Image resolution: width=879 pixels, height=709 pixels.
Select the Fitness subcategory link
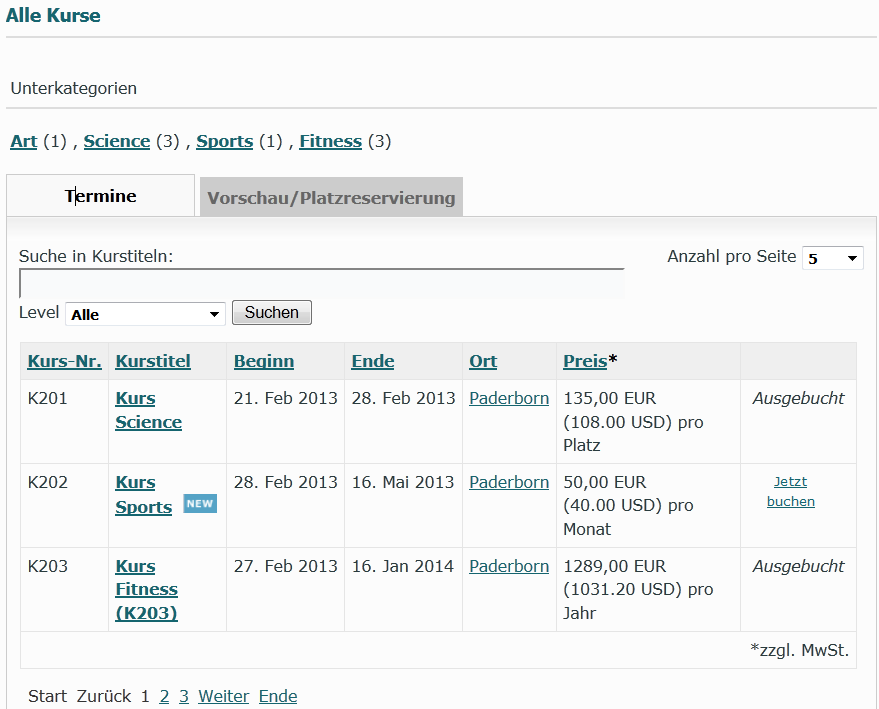330,141
